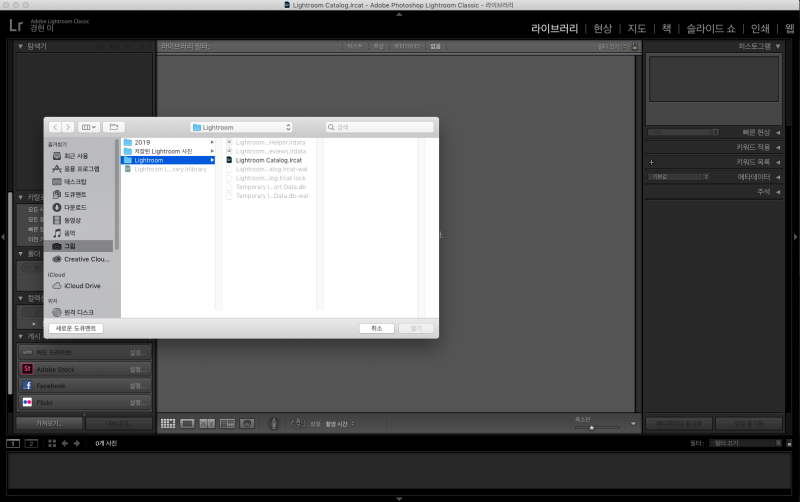Click dialog back navigation arrow
Image resolution: width=800 pixels, height=502 pixels.
[x=55, y=127]
